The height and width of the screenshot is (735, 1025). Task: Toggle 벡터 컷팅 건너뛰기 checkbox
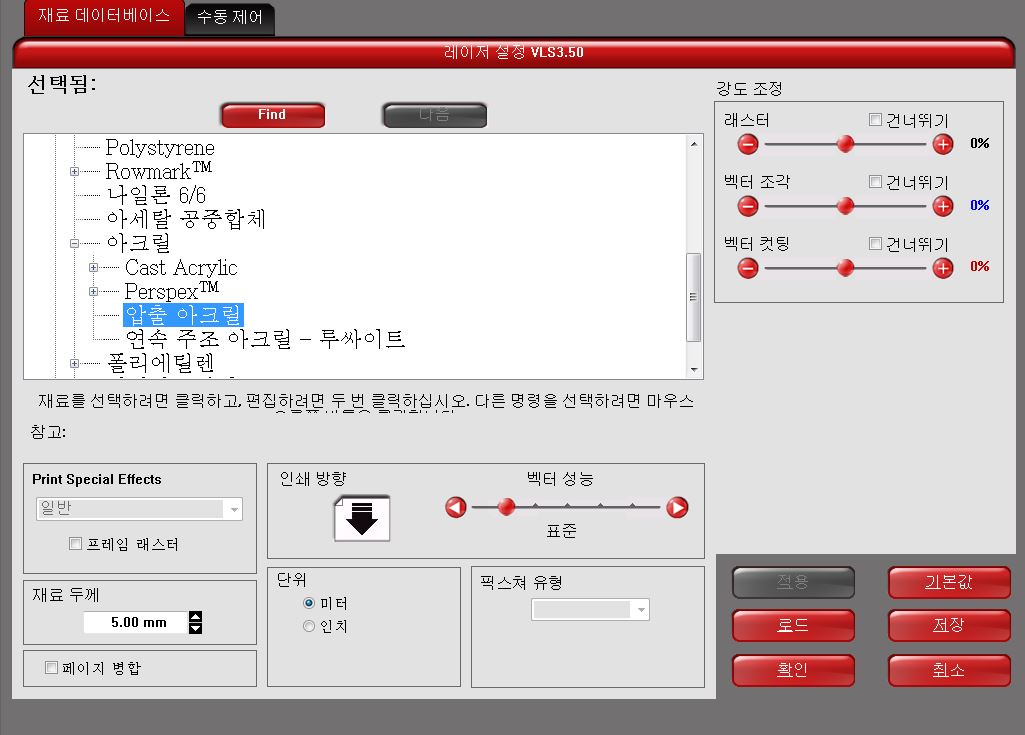point(875,243)
